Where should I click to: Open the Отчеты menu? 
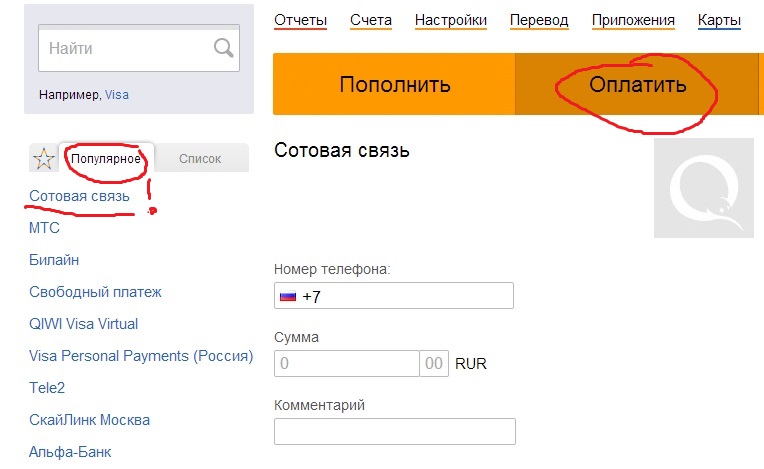pos(301,20)
